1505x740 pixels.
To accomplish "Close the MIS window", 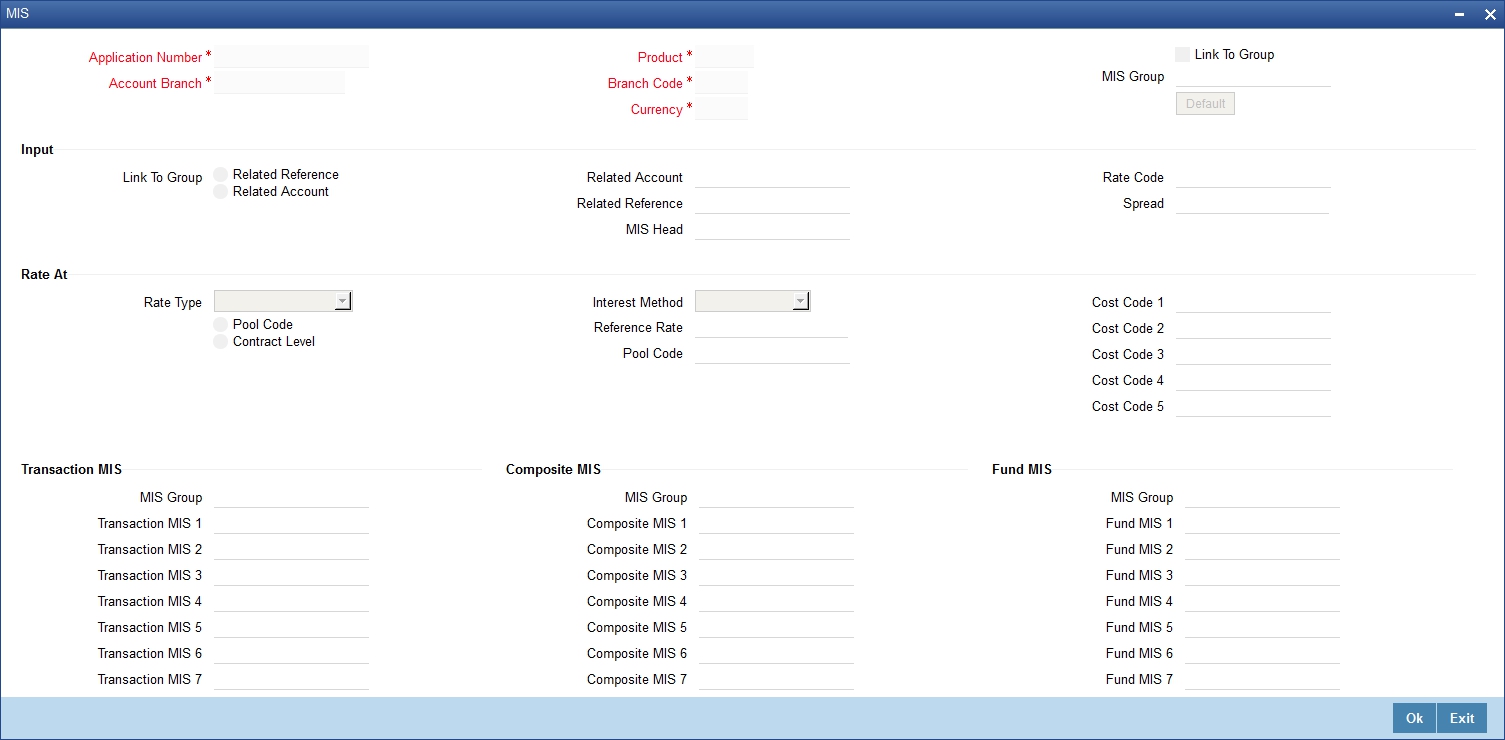I will pos(1490,14).
